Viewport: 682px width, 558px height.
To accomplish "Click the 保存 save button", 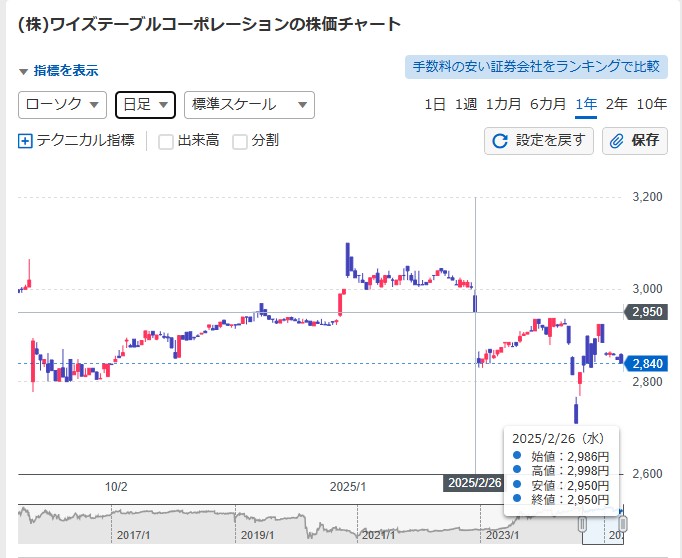I will coord(635,141).
